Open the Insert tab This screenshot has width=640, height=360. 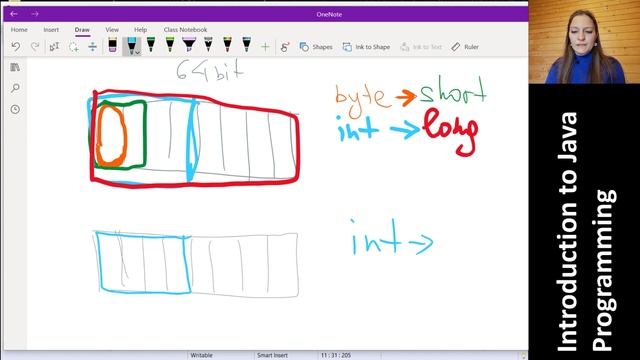pos(51,30)
